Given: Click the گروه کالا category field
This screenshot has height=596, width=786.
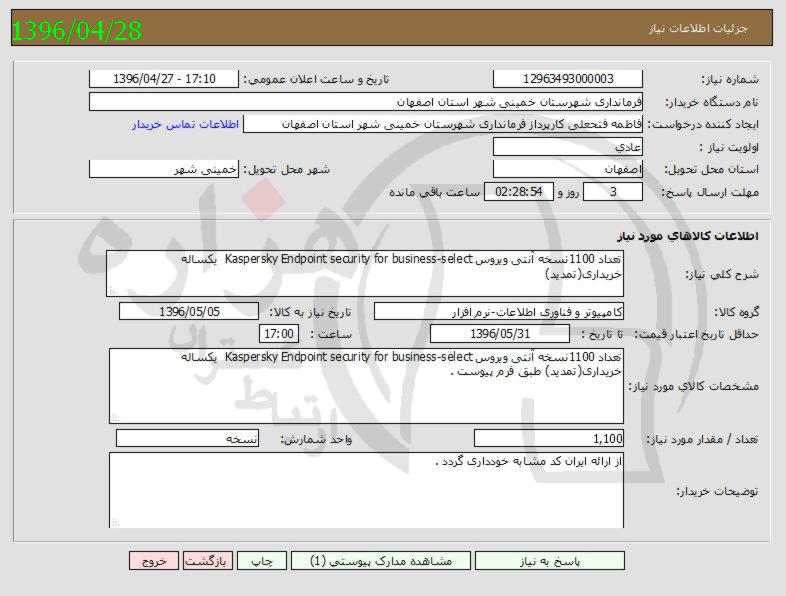Looking at the screenshot, I should click(498, 311).
